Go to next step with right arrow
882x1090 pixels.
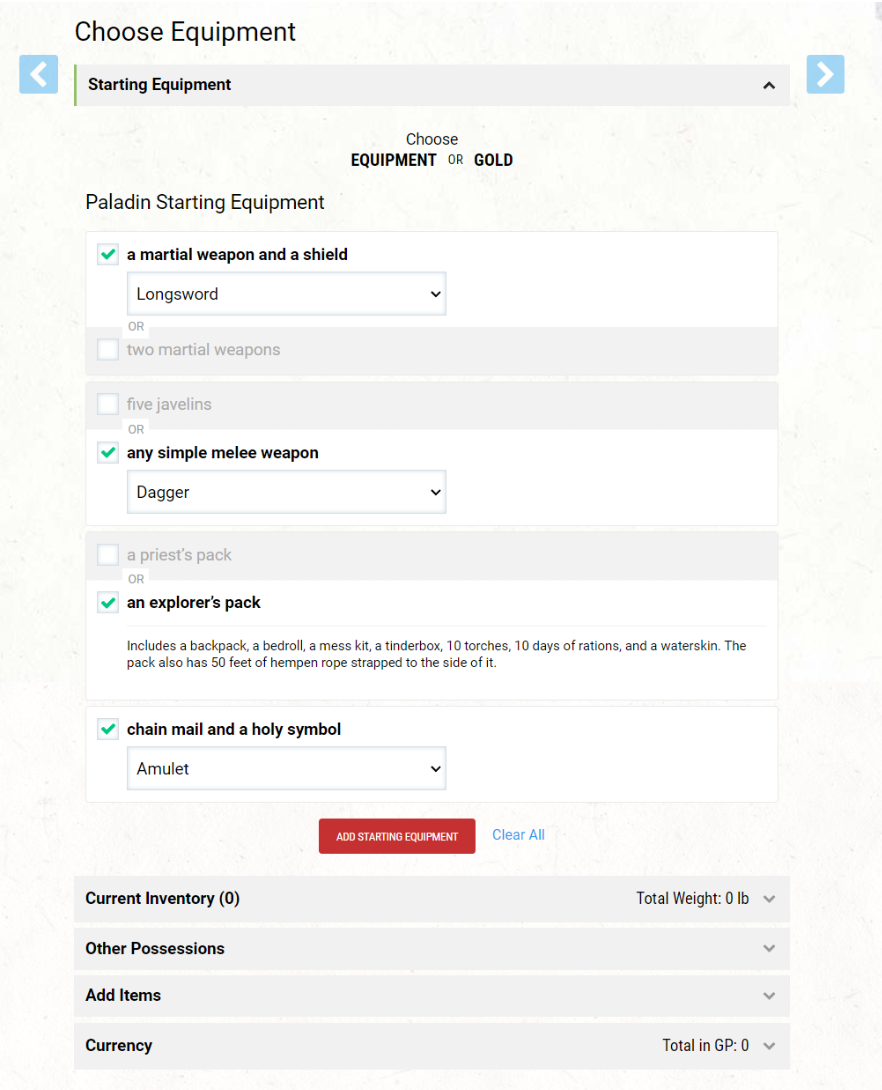[825, 74]
